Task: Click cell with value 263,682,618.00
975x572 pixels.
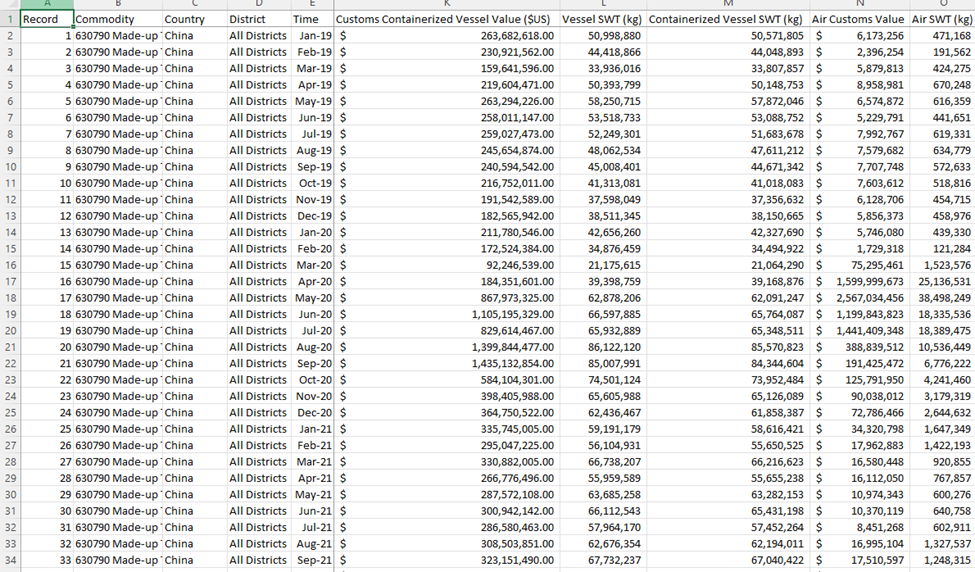Action: 446,35
